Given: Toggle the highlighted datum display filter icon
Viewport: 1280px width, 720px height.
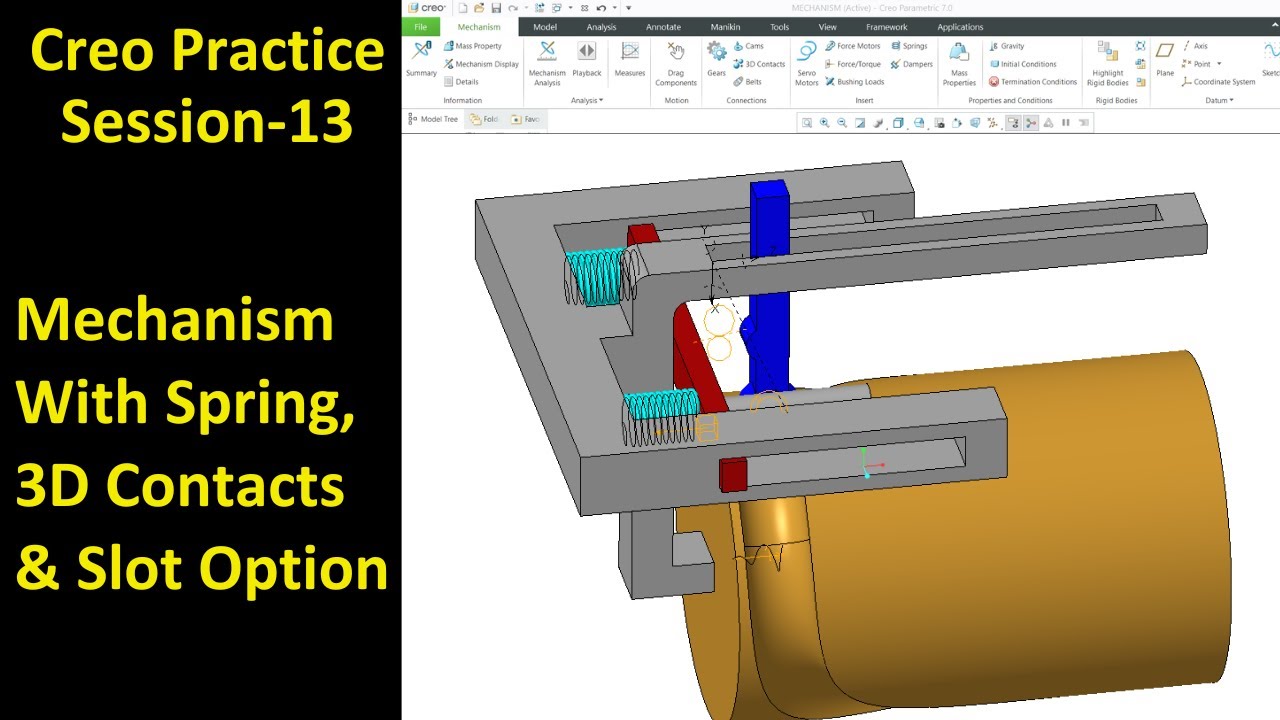Looking at the screenshot, I should pos(1013,123).
